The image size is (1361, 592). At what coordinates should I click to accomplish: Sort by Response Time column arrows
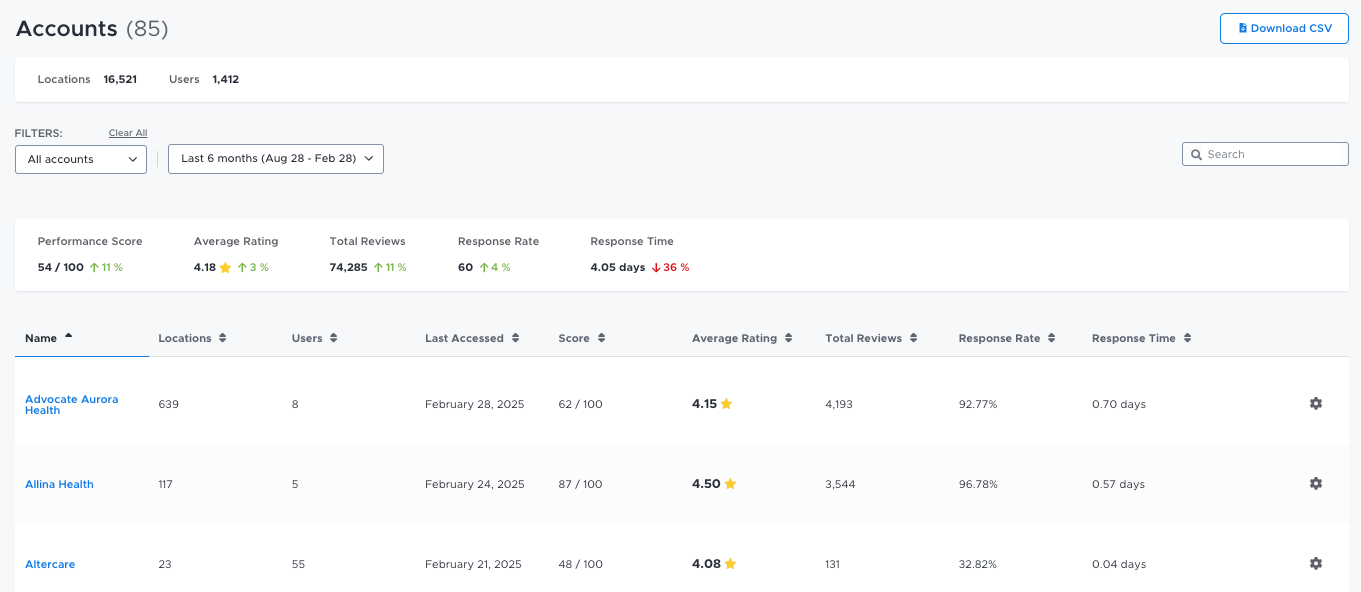(1187, 338)
